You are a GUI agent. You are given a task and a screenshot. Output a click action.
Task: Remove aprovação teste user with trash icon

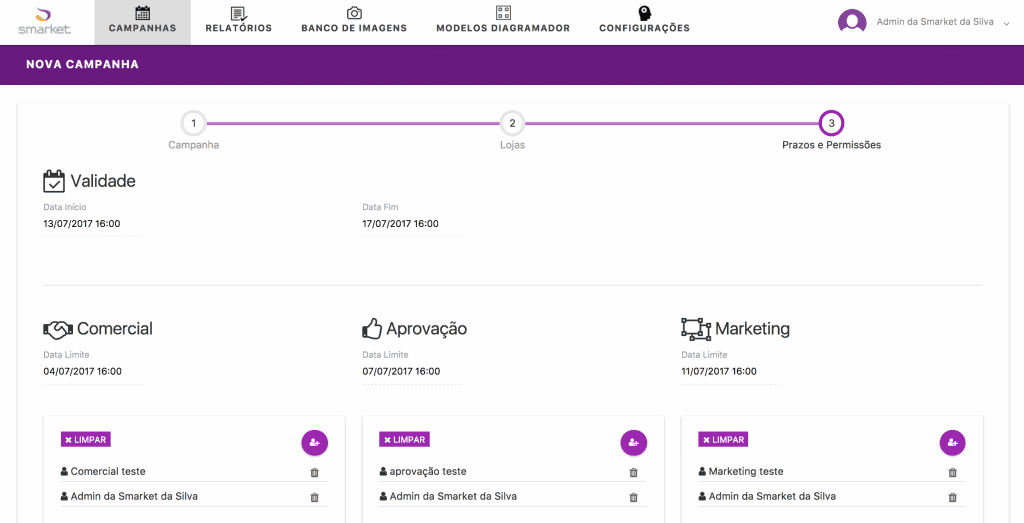pyautogui.click(x=633, y=473)
